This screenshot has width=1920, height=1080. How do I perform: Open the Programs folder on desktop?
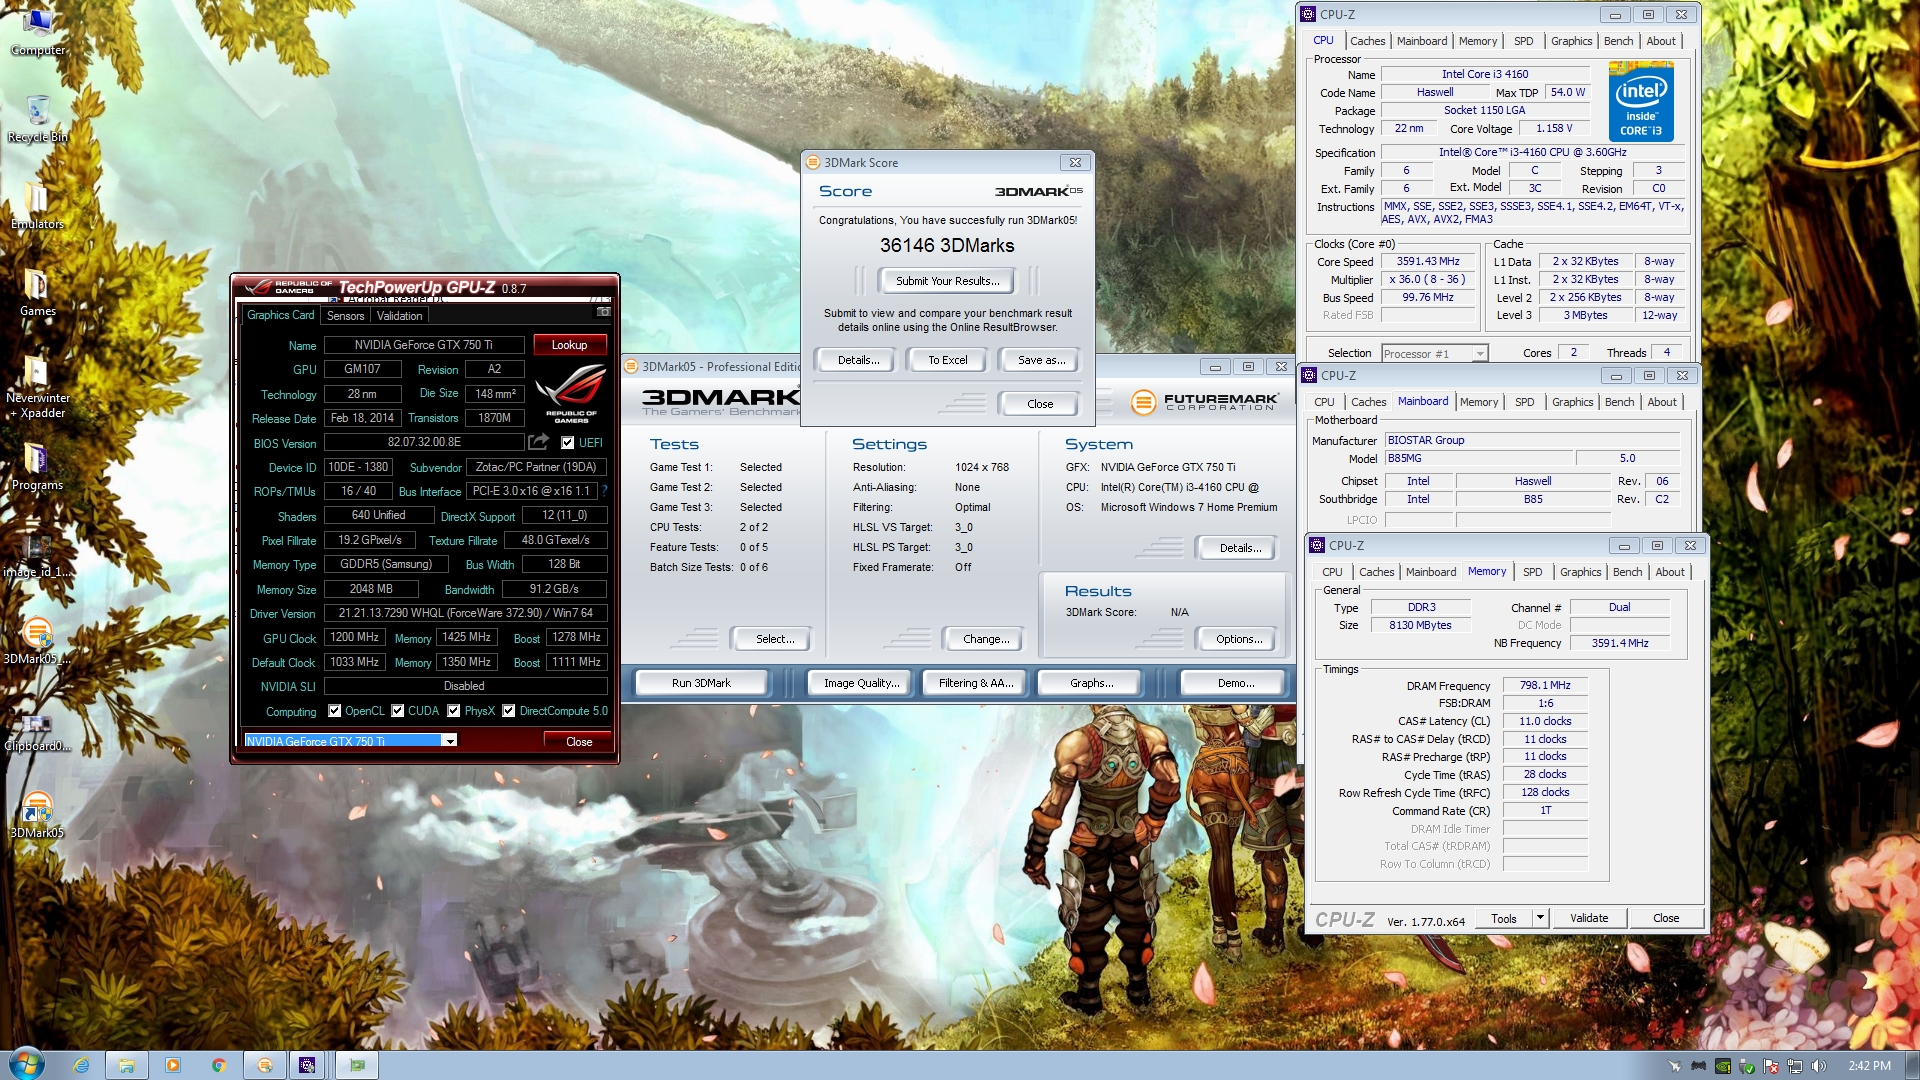tap(37, 468)
